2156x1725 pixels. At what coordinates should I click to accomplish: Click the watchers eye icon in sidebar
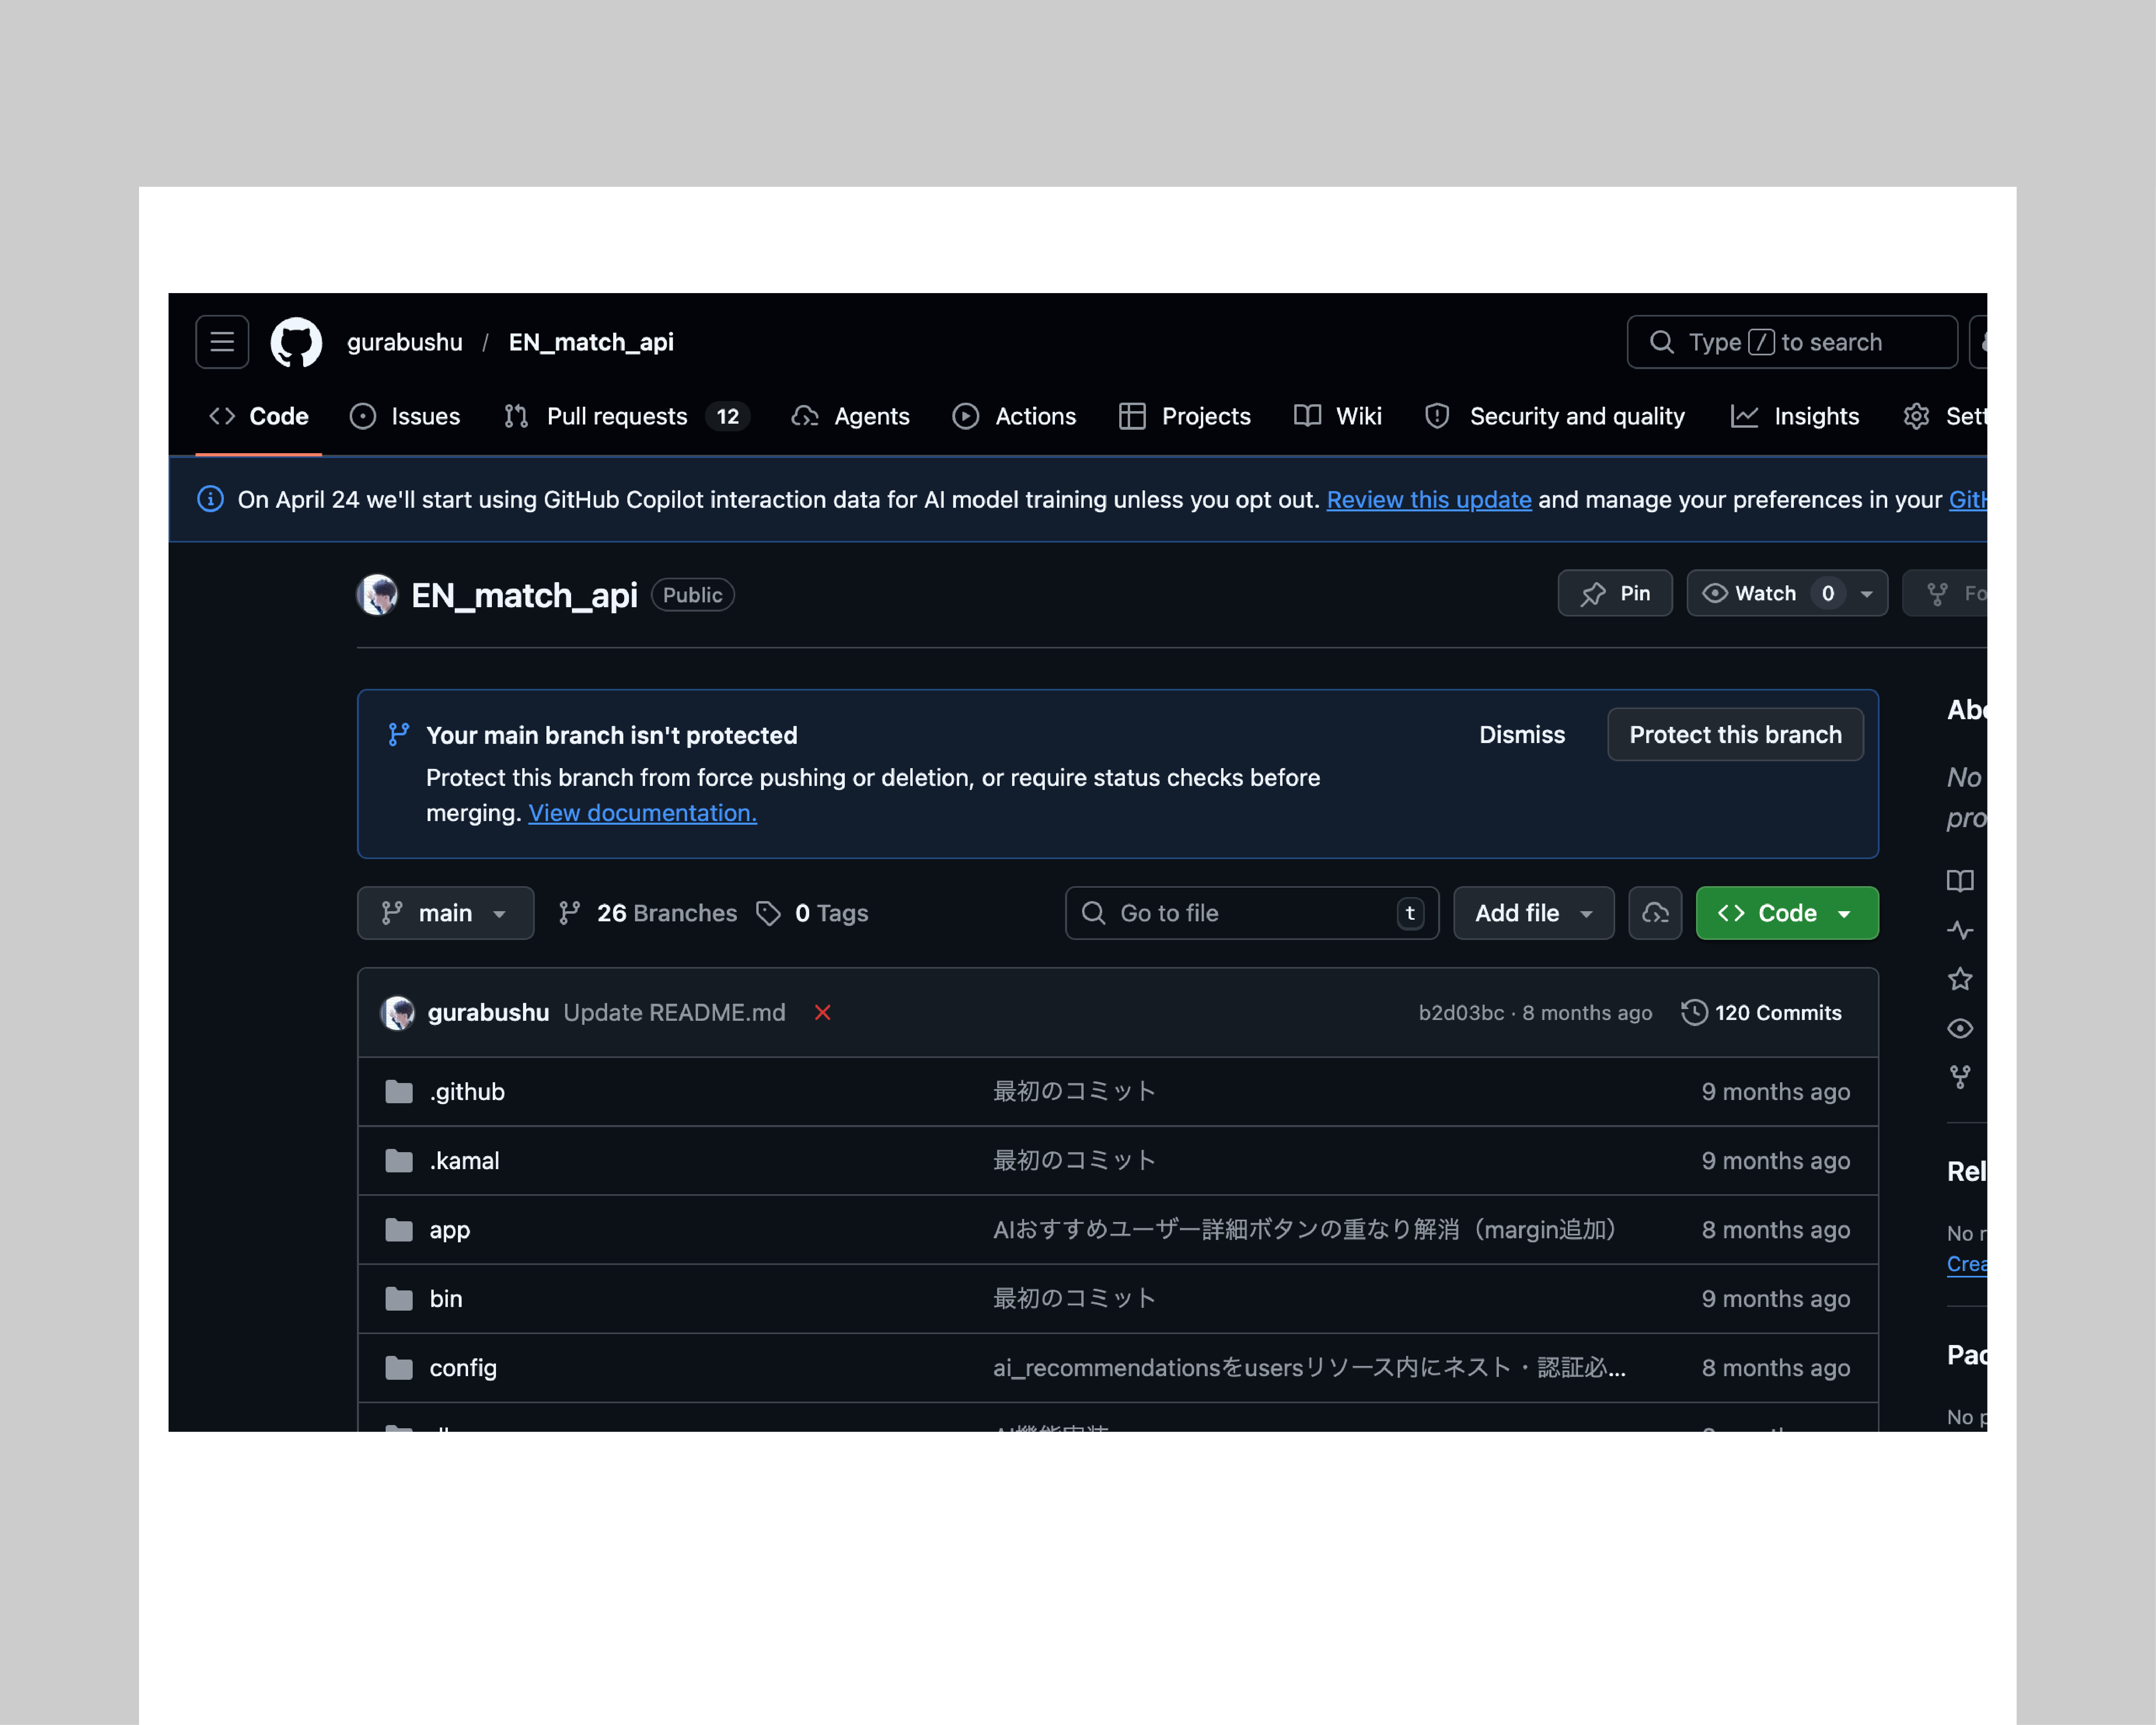point(1959,1028)
